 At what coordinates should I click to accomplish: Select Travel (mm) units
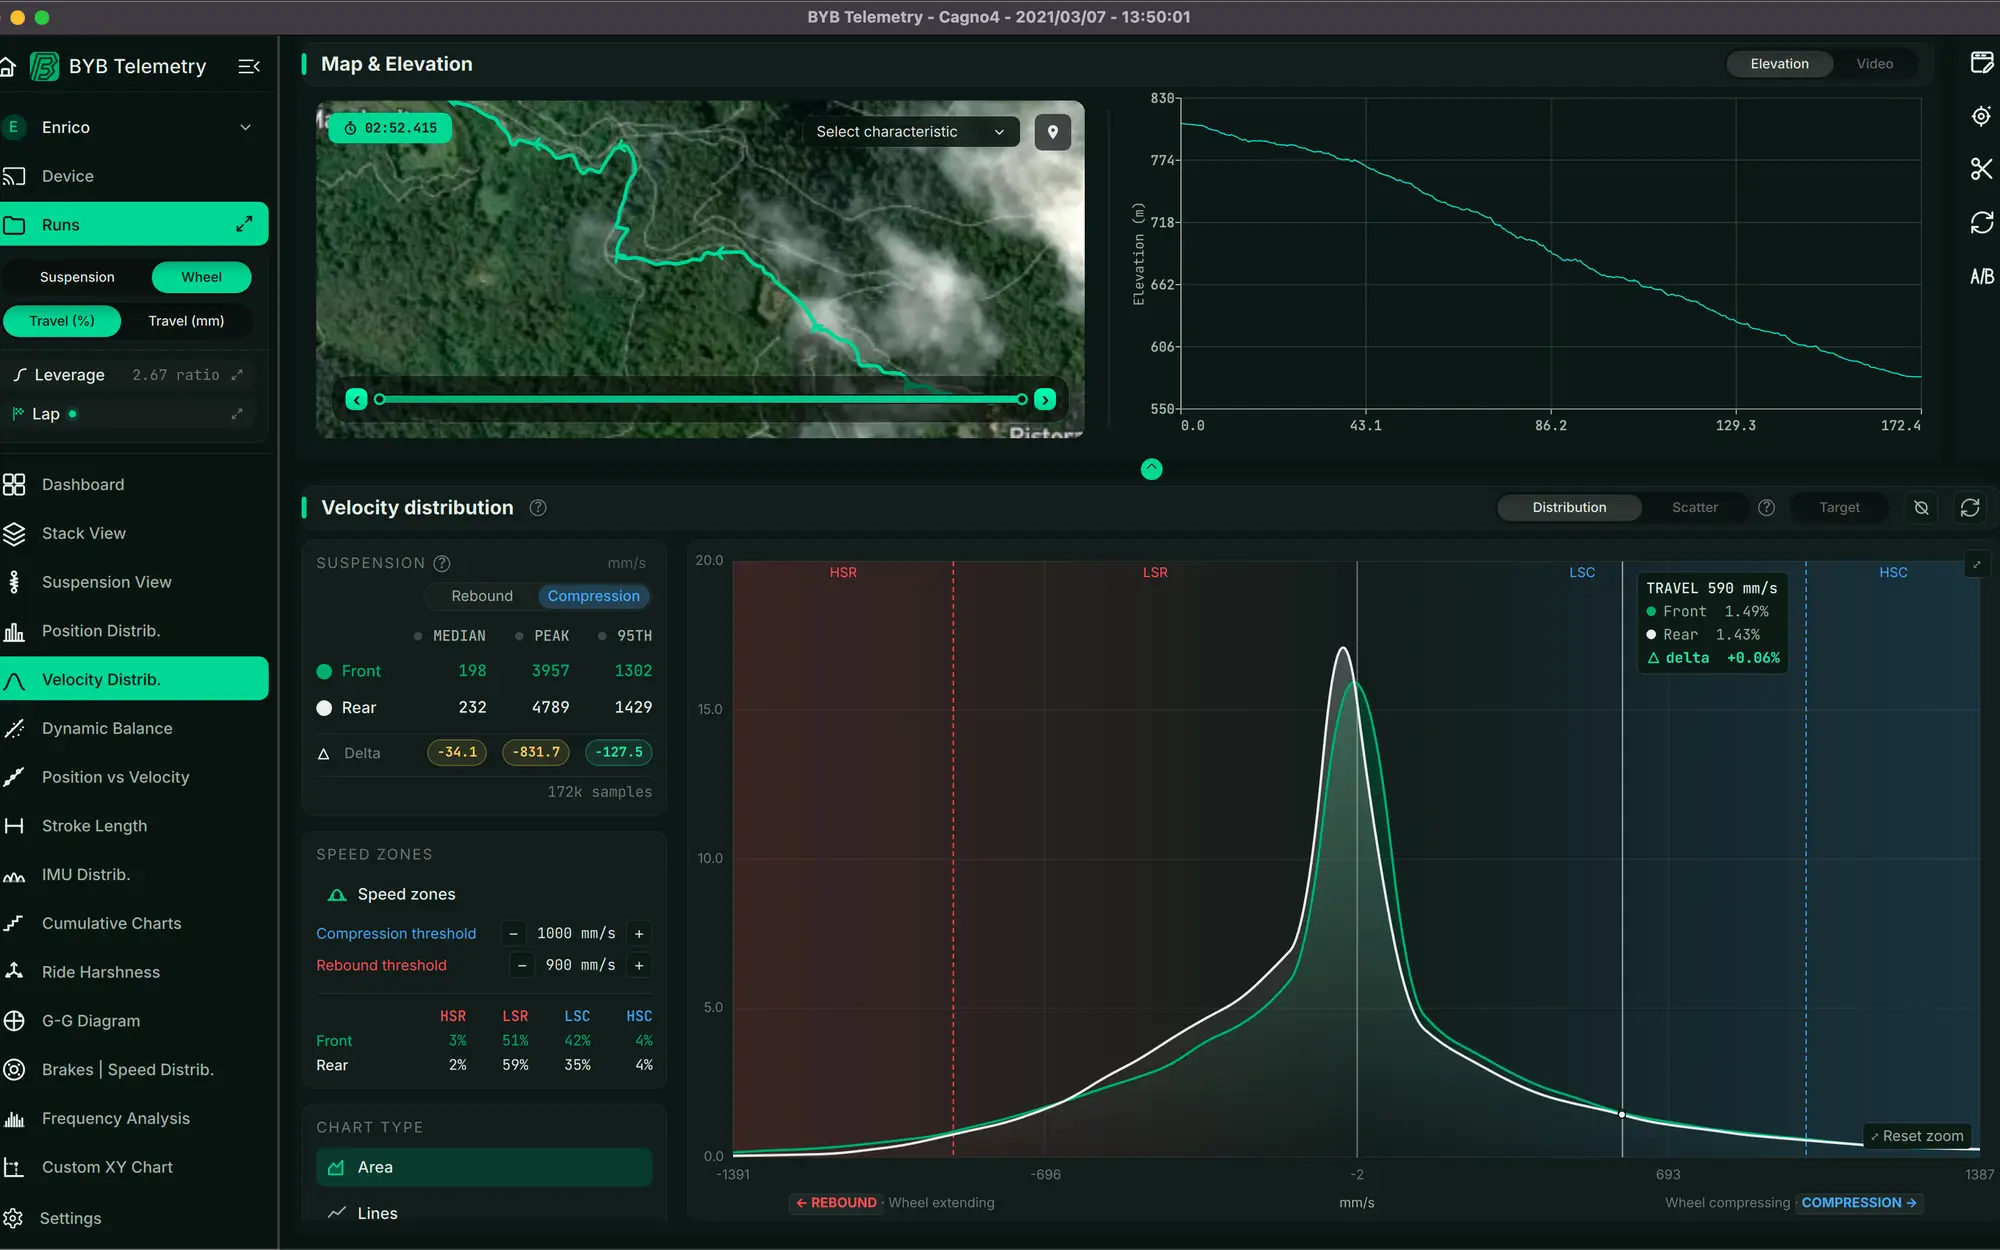click(x=186, y=321)
